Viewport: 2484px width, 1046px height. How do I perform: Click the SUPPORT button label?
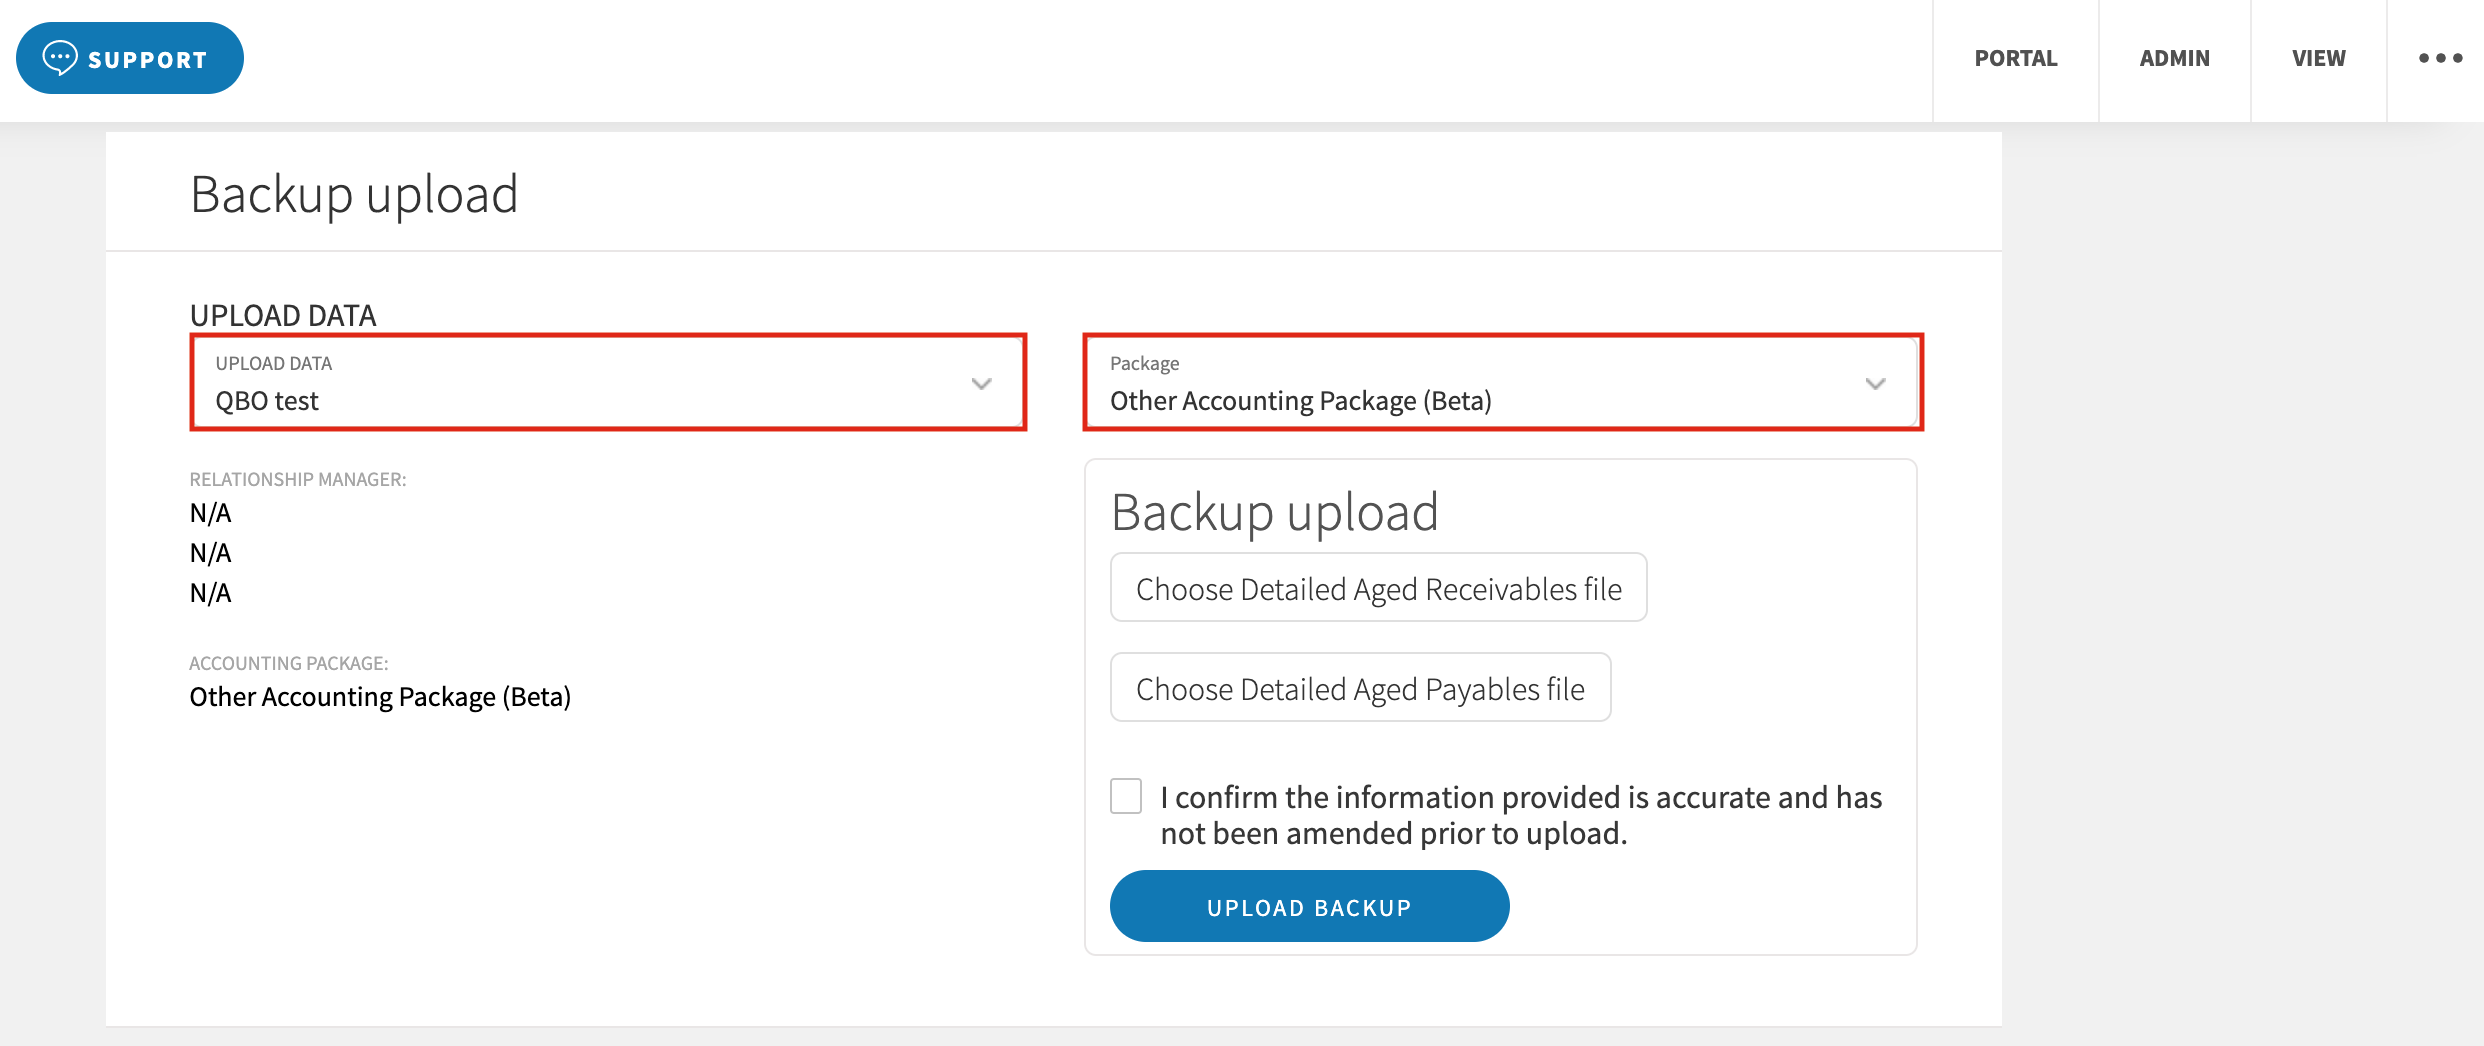tap(148, 60)
